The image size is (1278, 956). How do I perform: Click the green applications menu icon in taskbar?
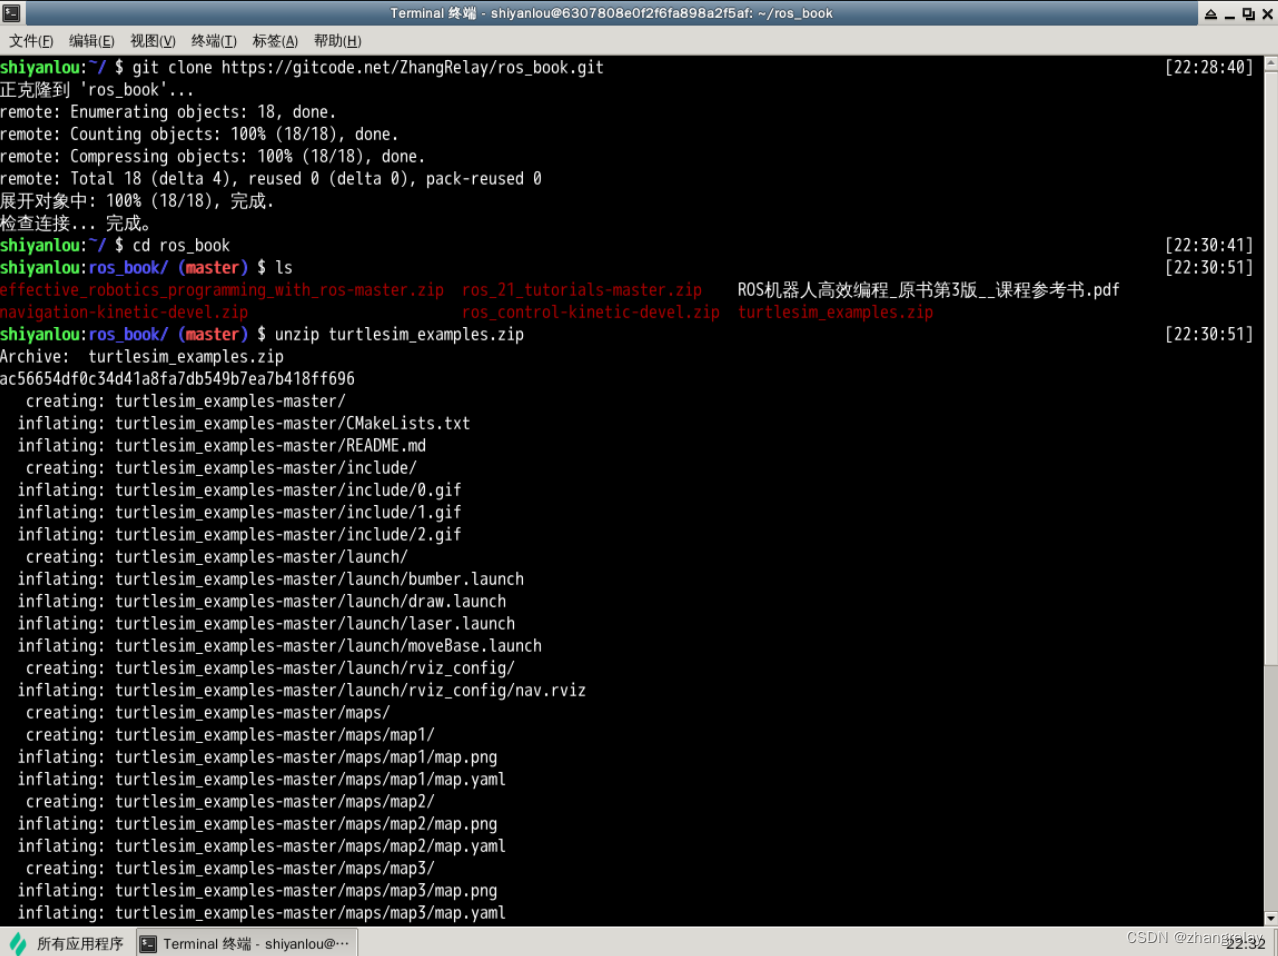[18, 943]
